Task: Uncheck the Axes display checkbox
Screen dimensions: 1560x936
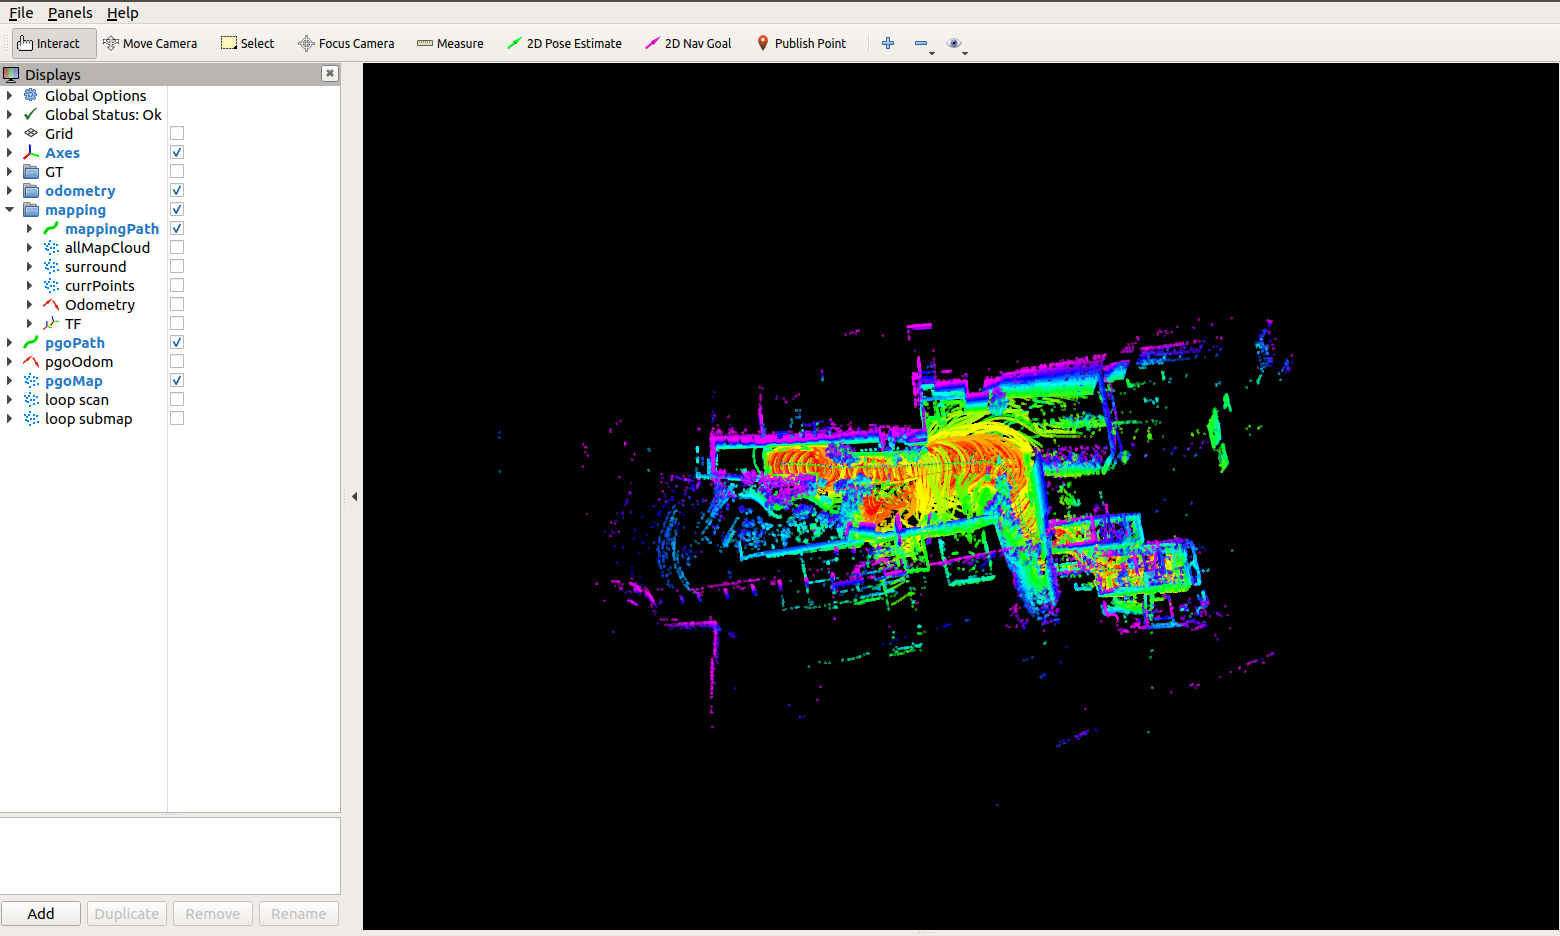Action: click(x=177, y=152)
